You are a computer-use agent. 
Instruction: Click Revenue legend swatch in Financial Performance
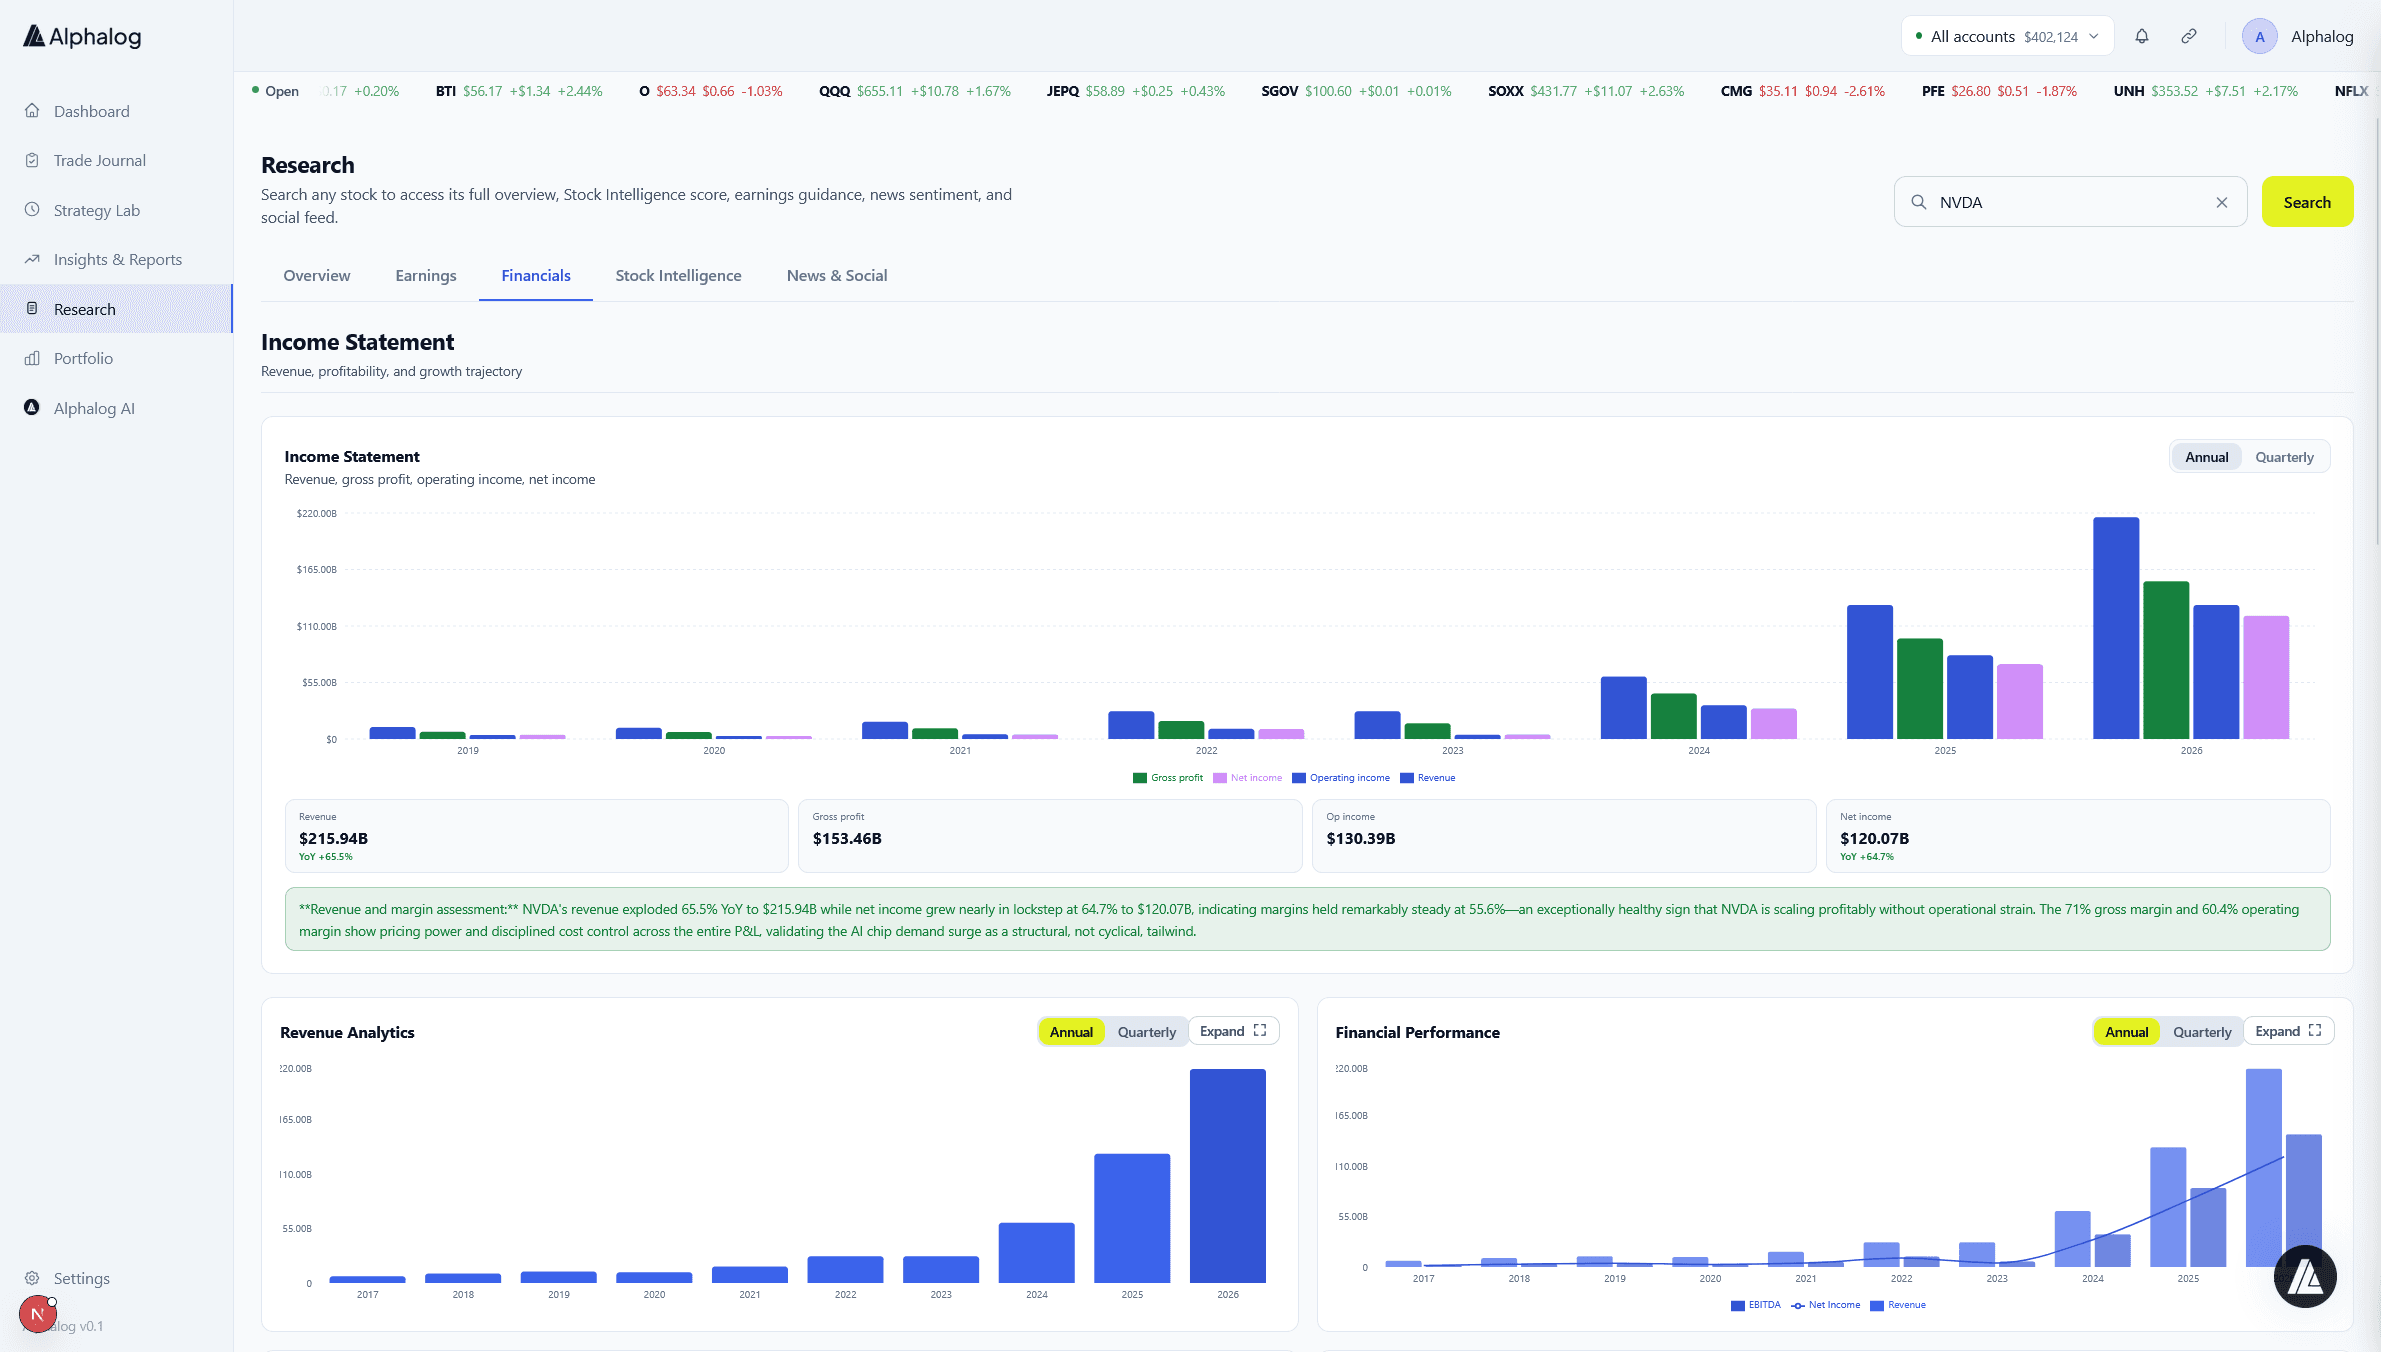point(1876,1305)
